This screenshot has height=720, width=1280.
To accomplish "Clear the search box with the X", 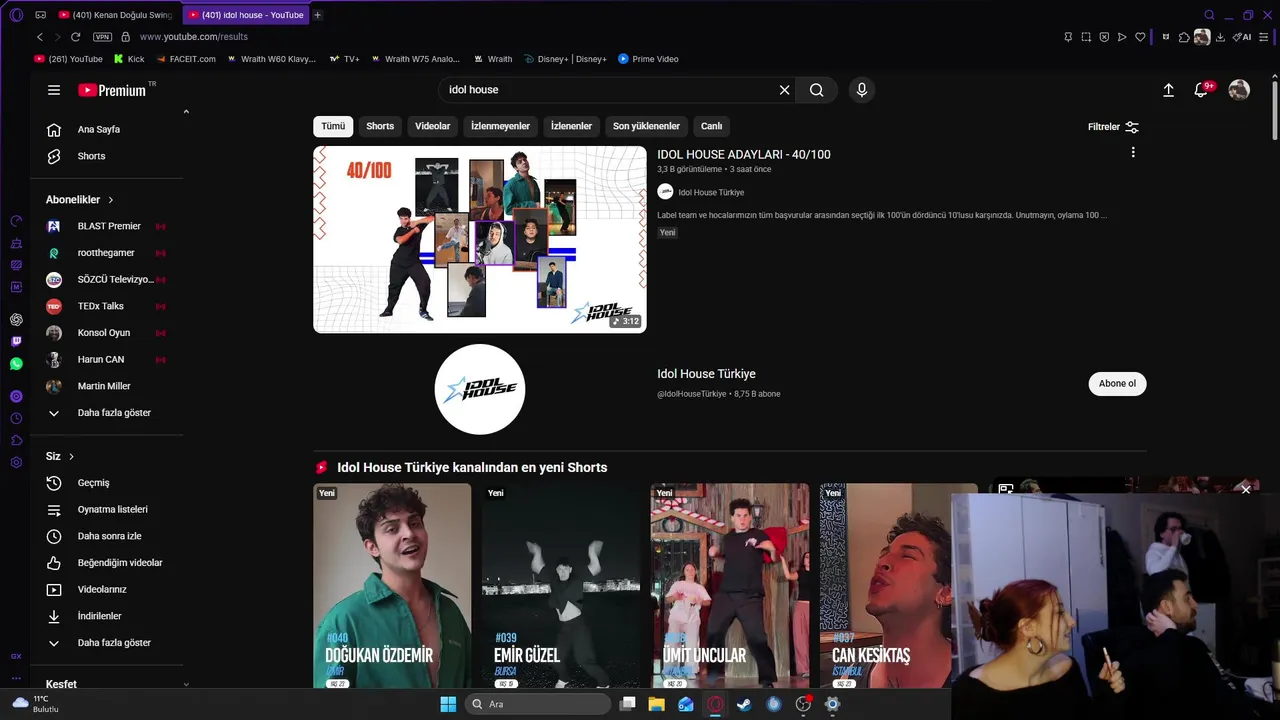I will point(784,90).
